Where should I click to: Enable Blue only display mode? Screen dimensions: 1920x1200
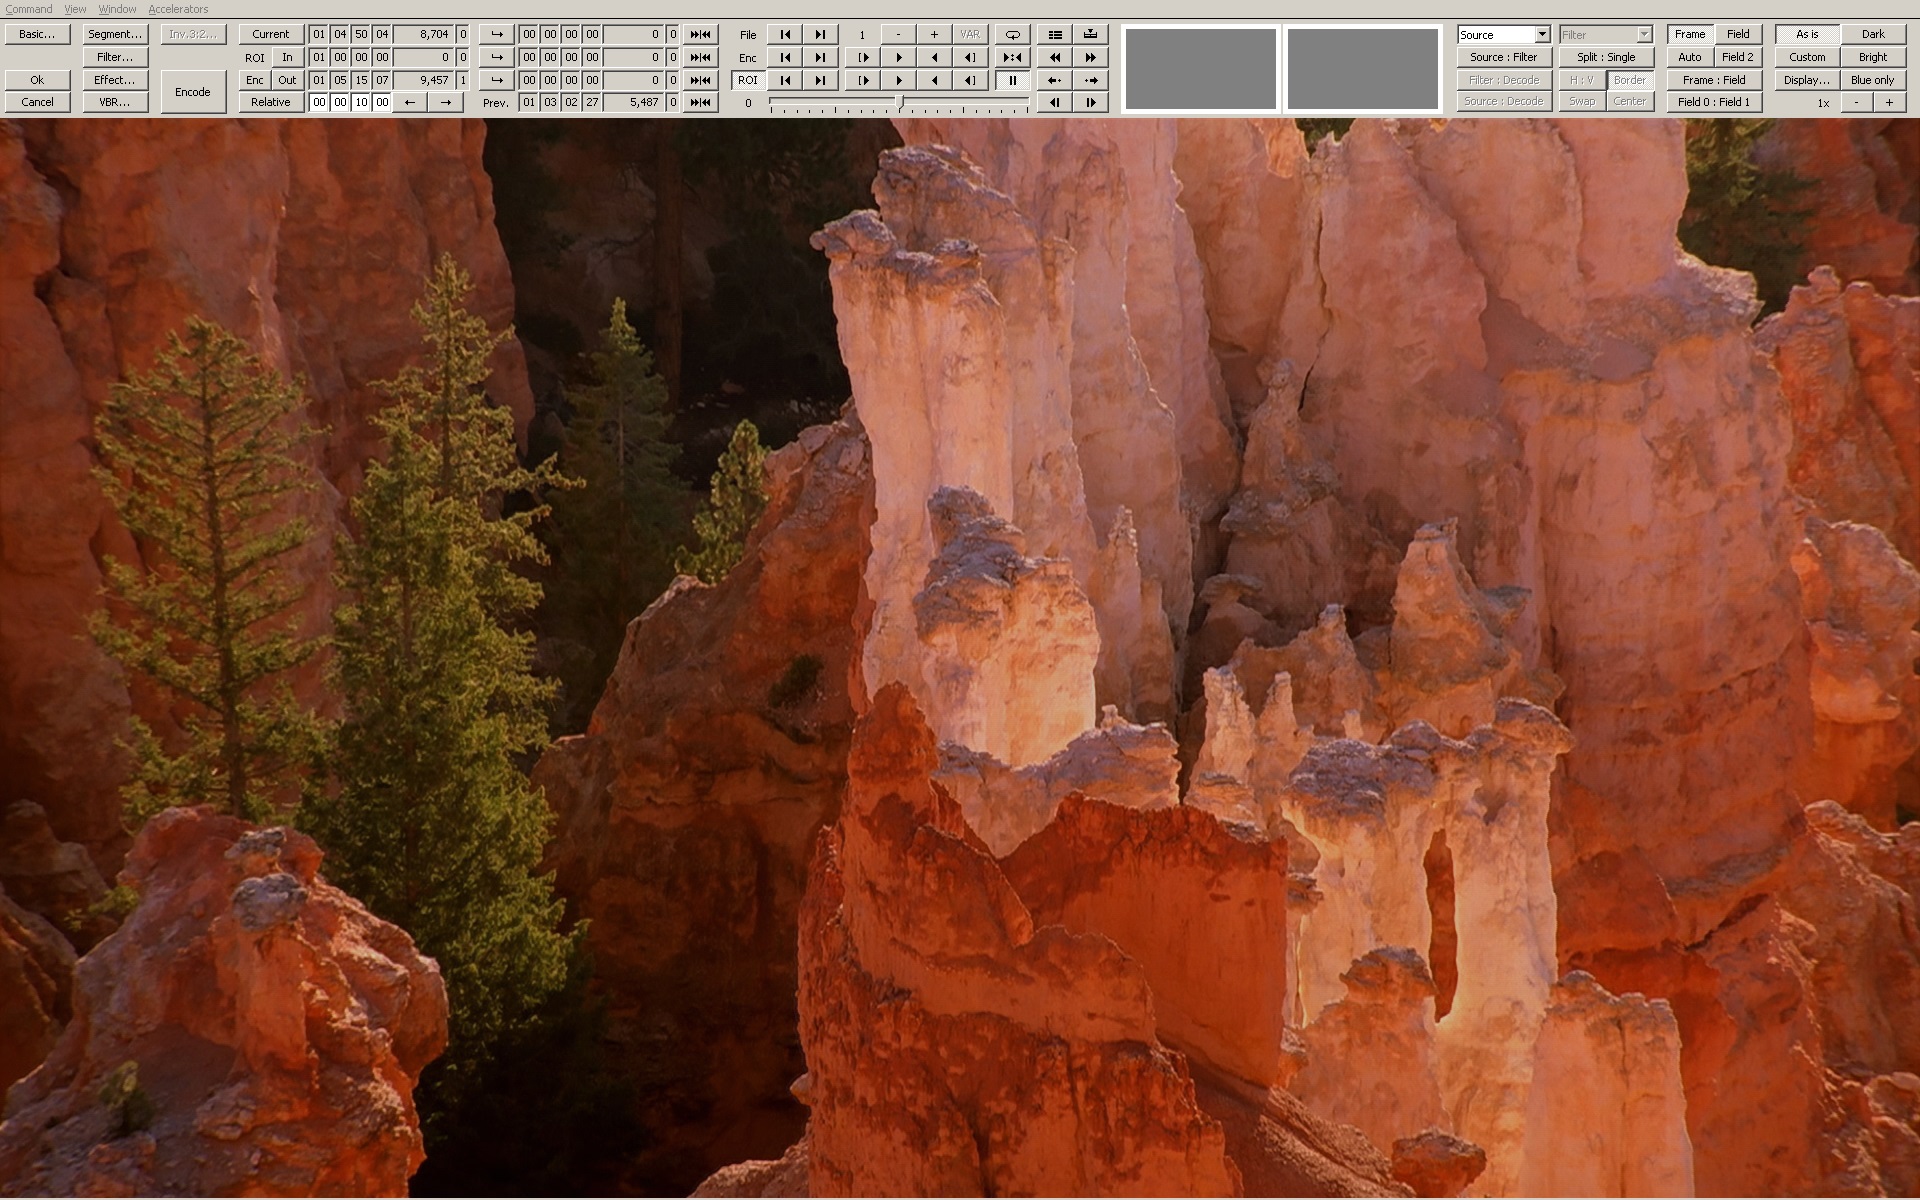[1872, 80]
